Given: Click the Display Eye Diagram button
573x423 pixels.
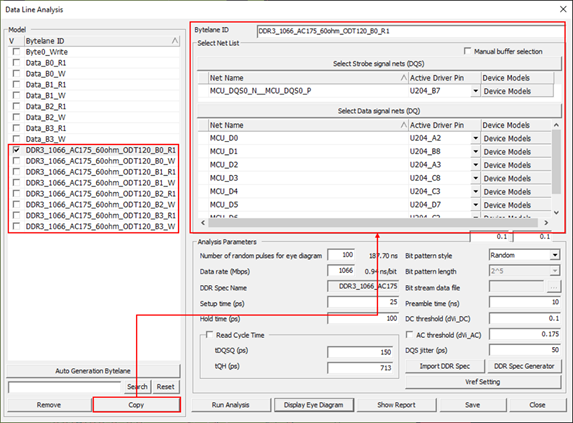Looking at the screenshot, I should pos(314,405).
